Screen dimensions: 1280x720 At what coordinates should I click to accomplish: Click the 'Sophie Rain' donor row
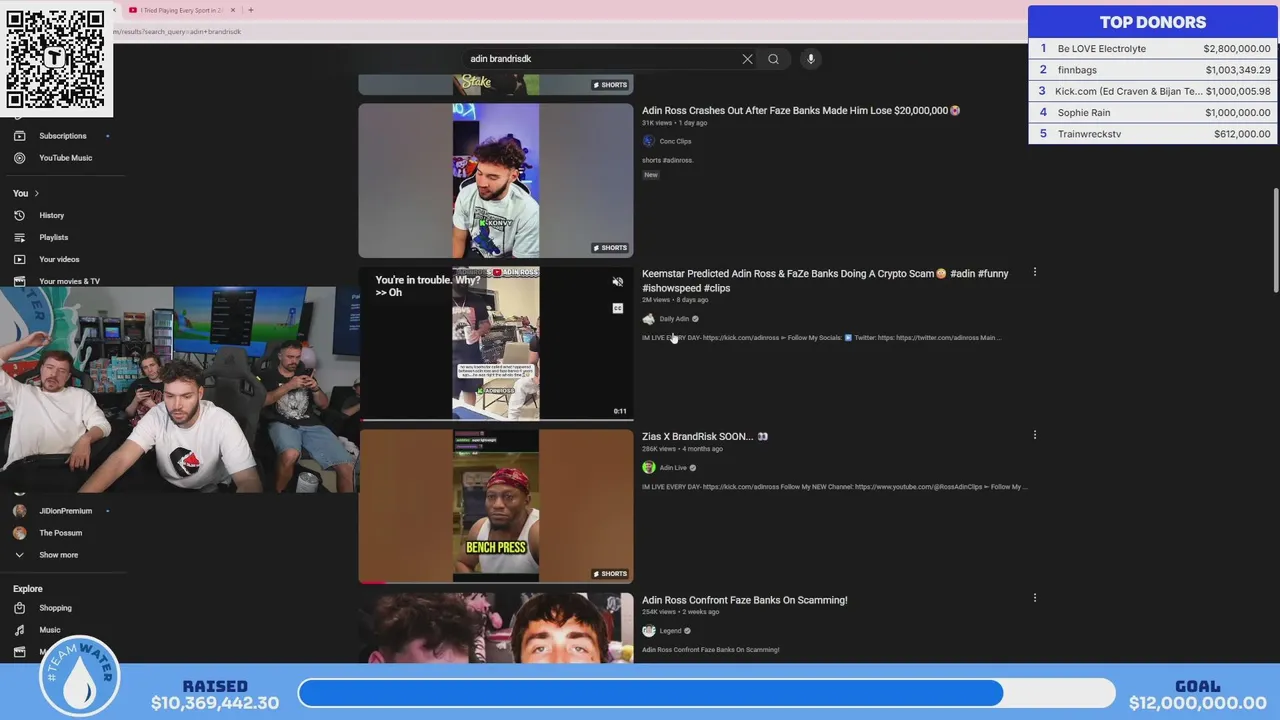point(1153,112)
